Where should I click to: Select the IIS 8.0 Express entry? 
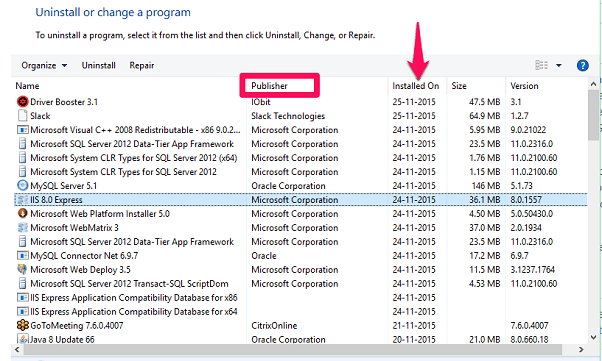click(56, 200)
